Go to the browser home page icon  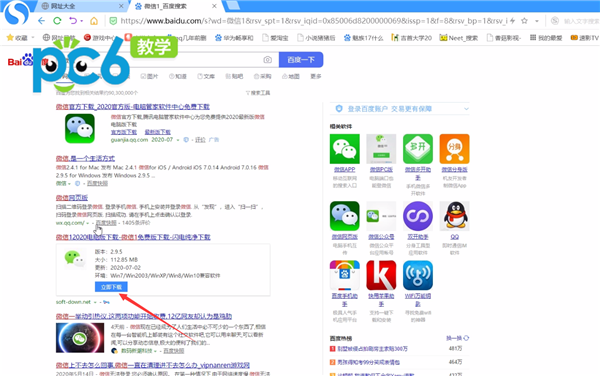[x=94, y=21]
